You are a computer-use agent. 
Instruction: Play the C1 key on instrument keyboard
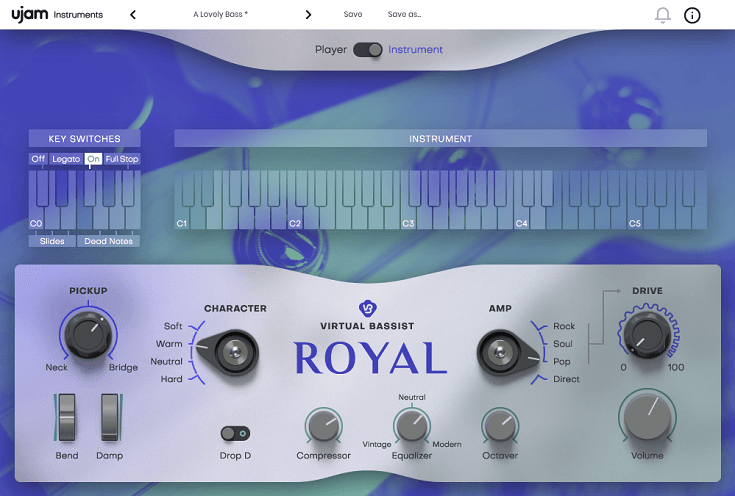(182, 218)
